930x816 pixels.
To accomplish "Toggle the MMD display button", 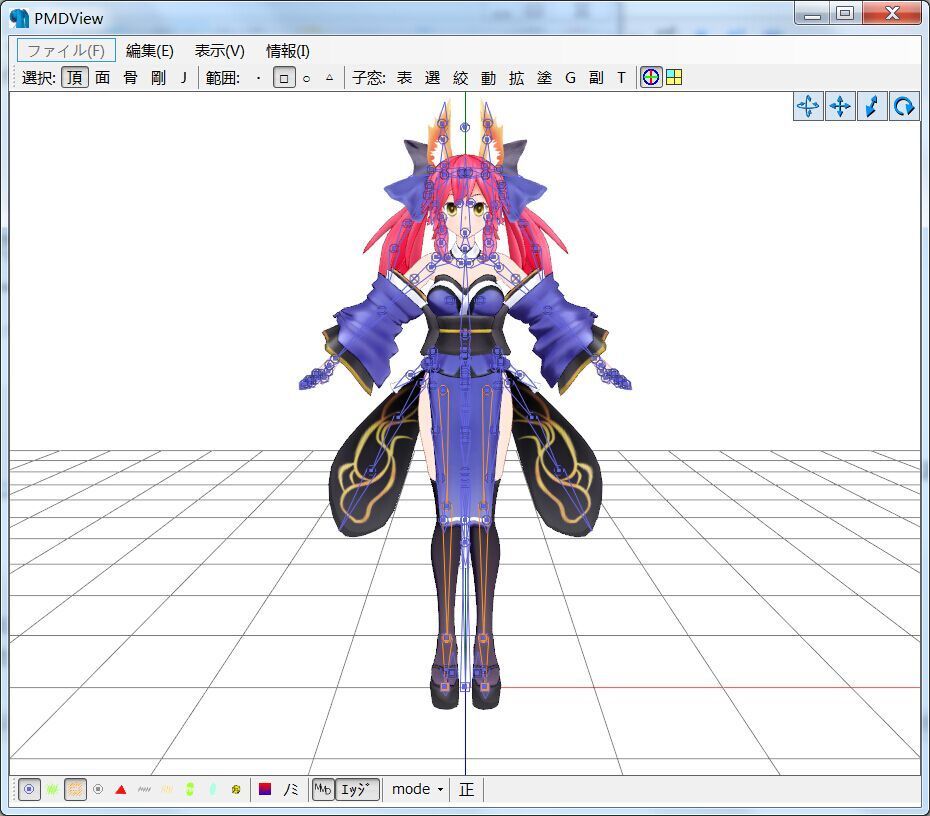I will coord(322,789).
